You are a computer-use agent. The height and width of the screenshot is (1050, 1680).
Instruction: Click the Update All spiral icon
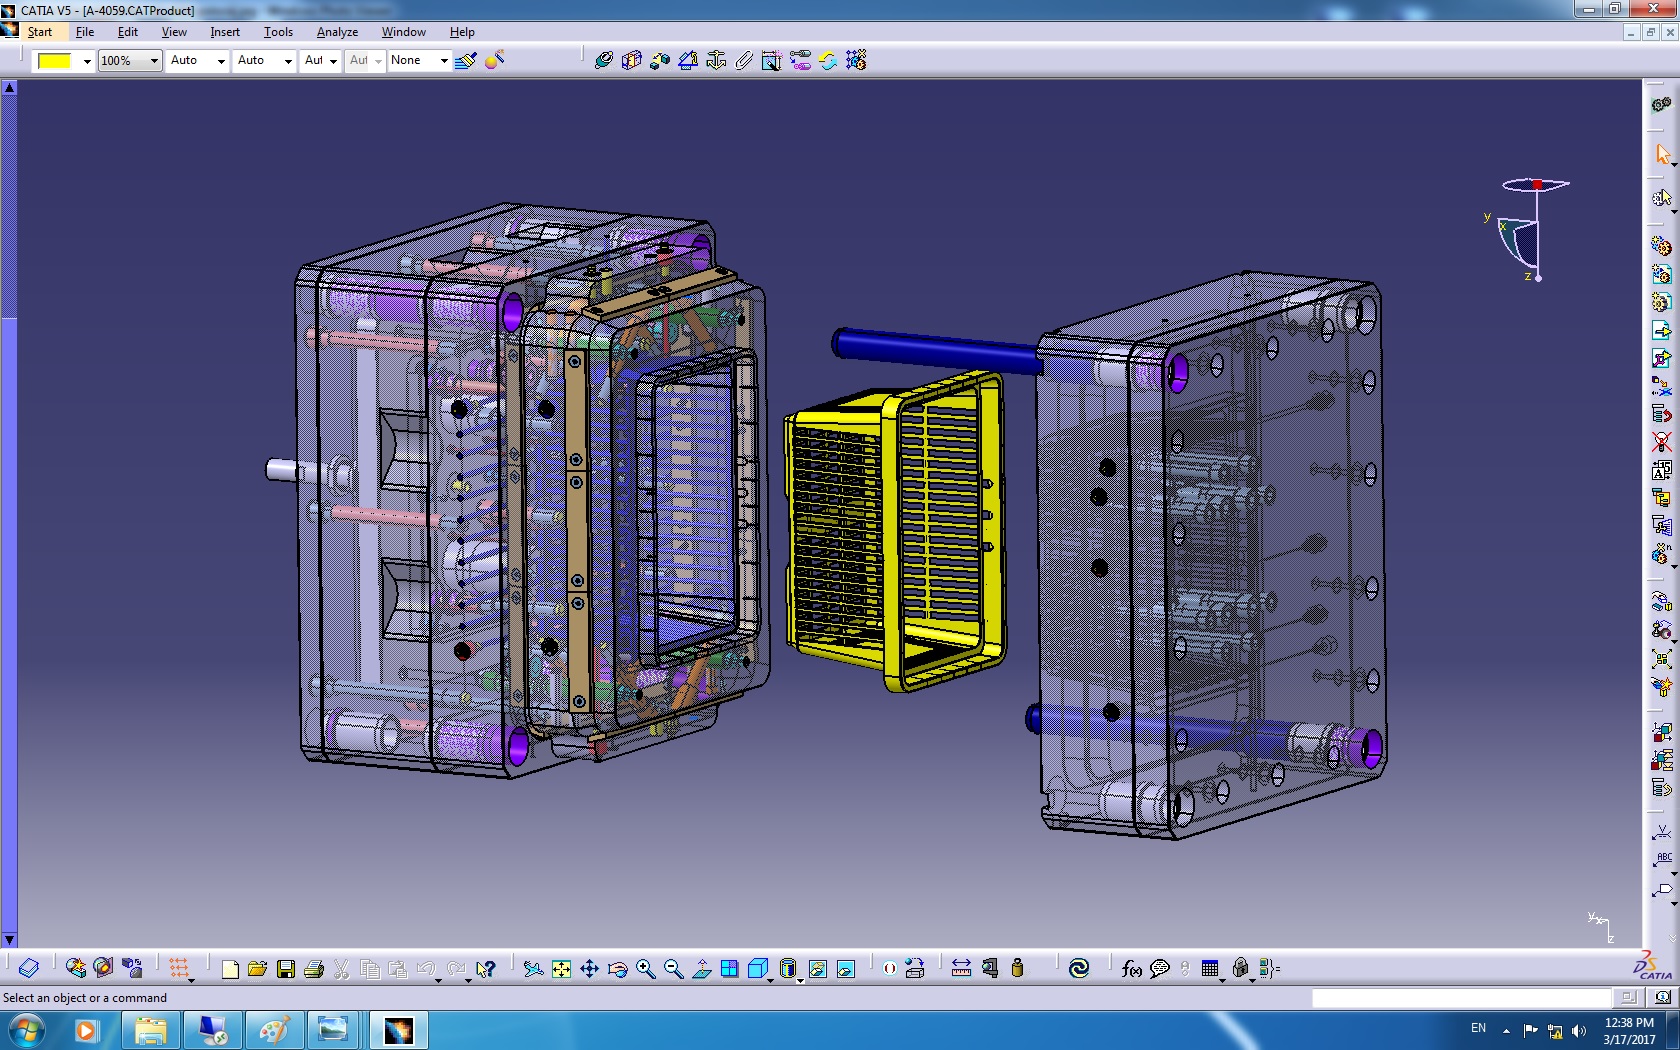pos(1078,968)
